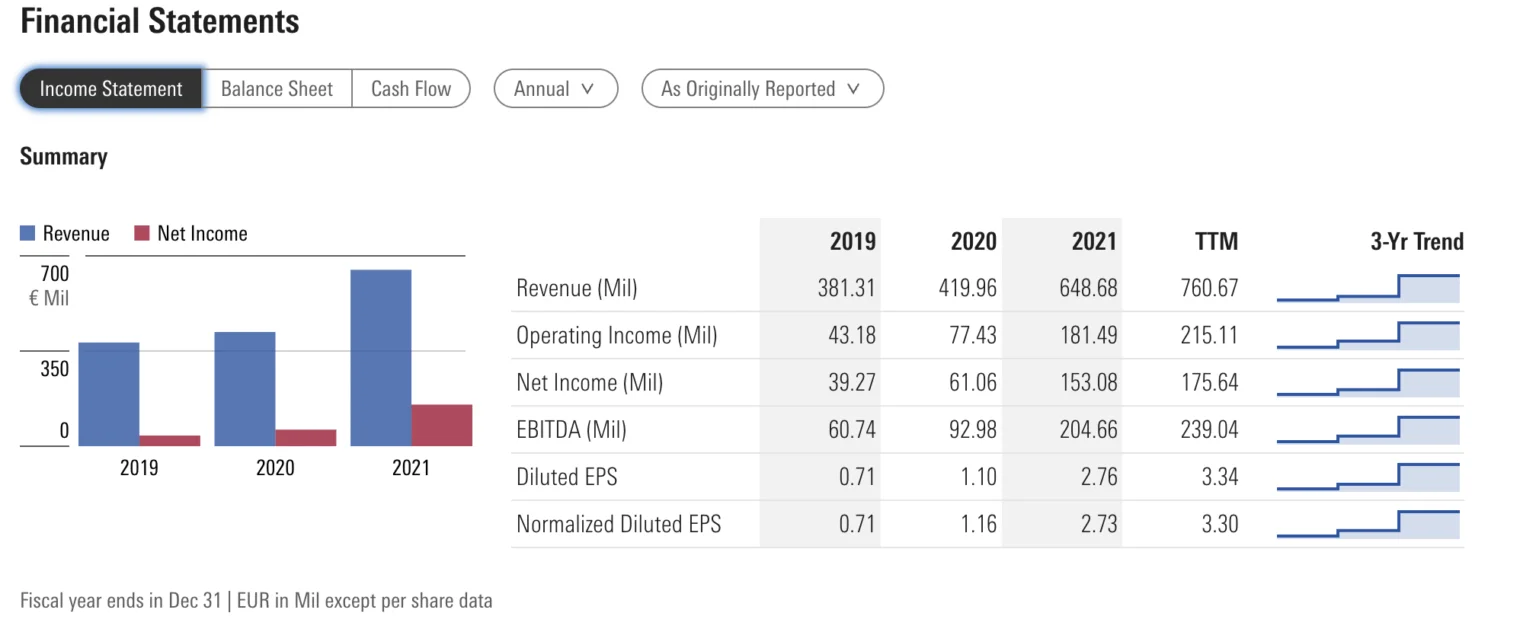Click the blue Revenue legend swatch
1536x632 pixels.
28,234
